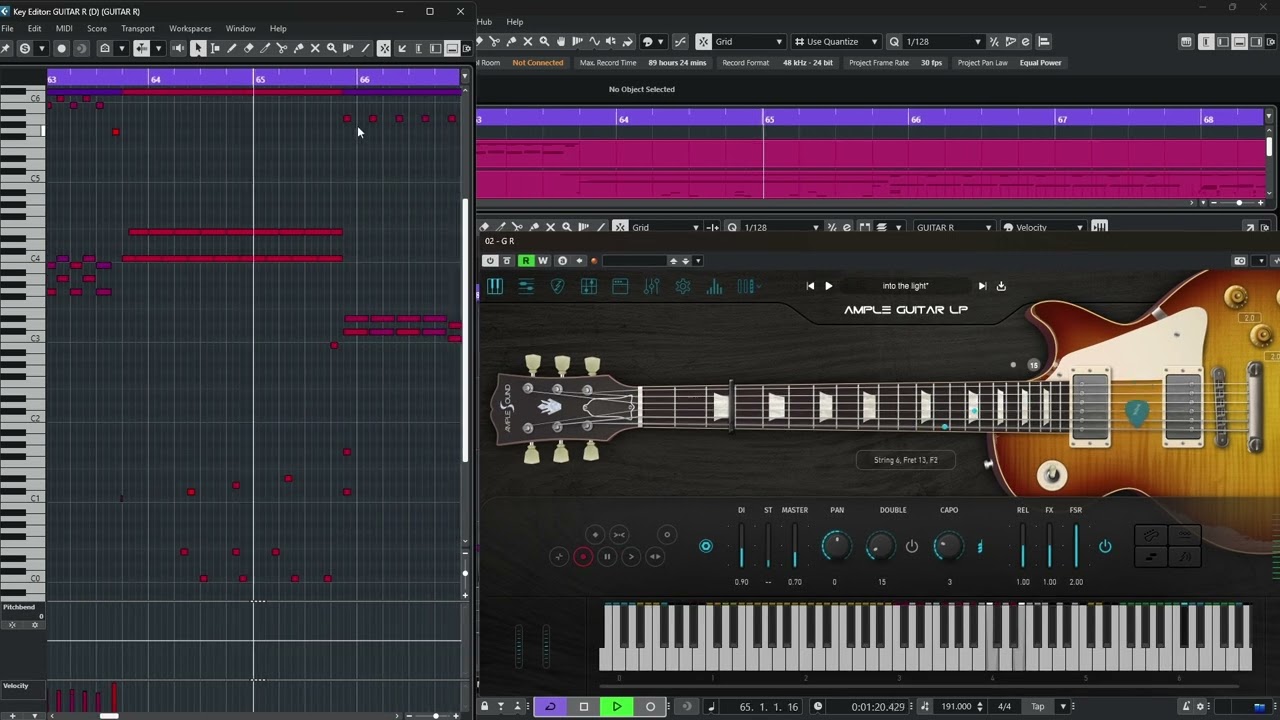Open the Workspaces menu
The width and height of the screenshot is (1280, 720).
190,28
